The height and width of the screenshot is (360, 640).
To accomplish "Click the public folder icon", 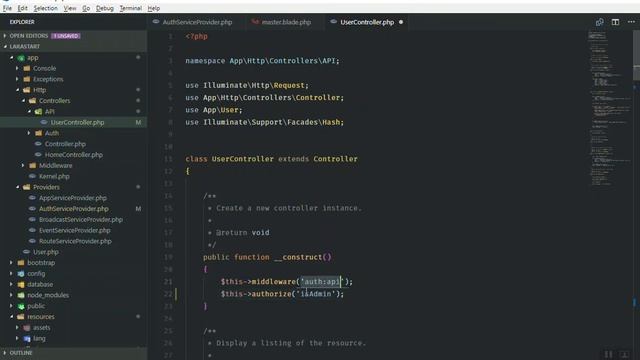I will point(21,306).
